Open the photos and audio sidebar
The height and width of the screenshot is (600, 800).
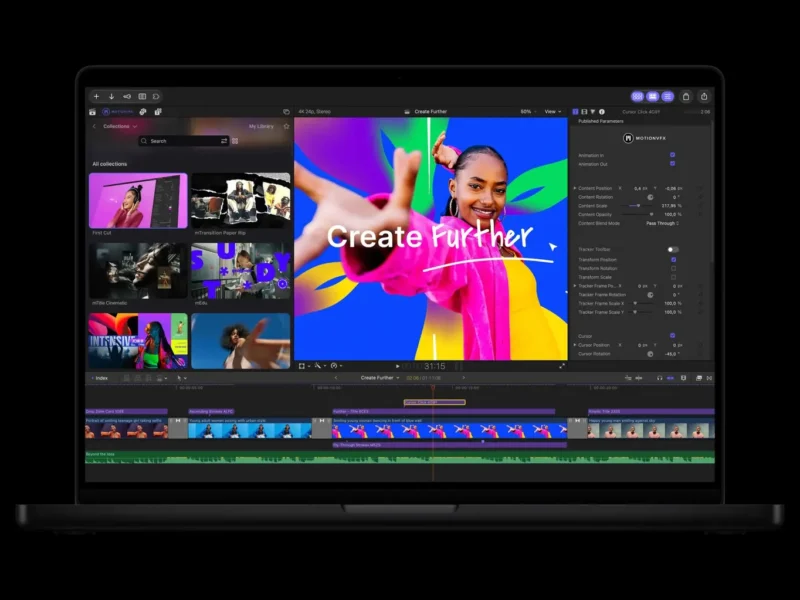coord(143,112)
